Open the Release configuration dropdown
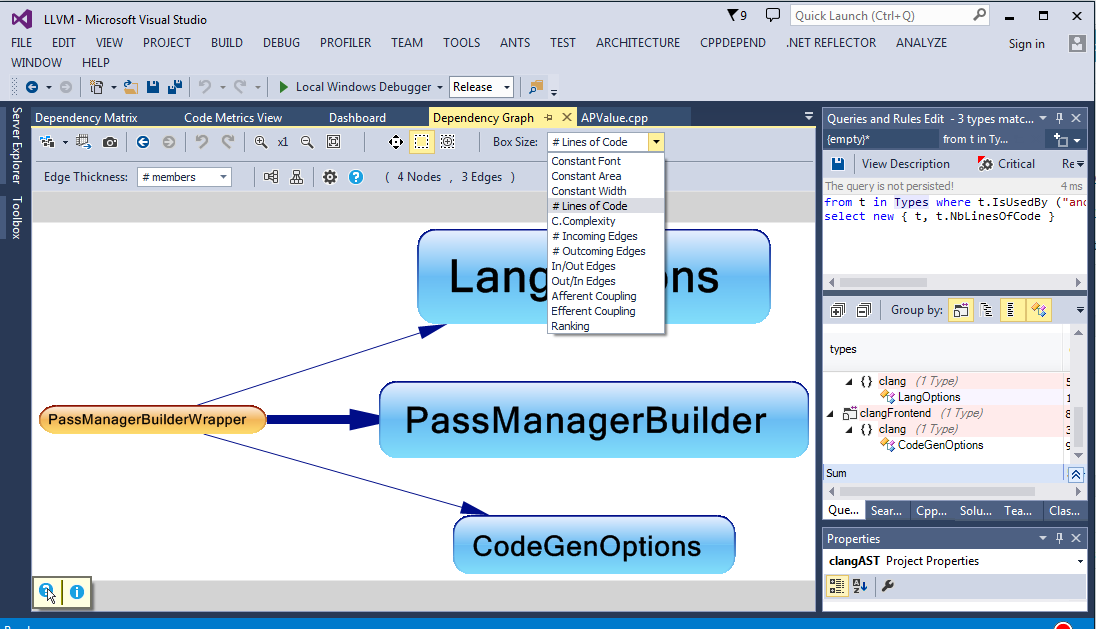The width and height of the screenshot is (1096, 629). (482, 87)
